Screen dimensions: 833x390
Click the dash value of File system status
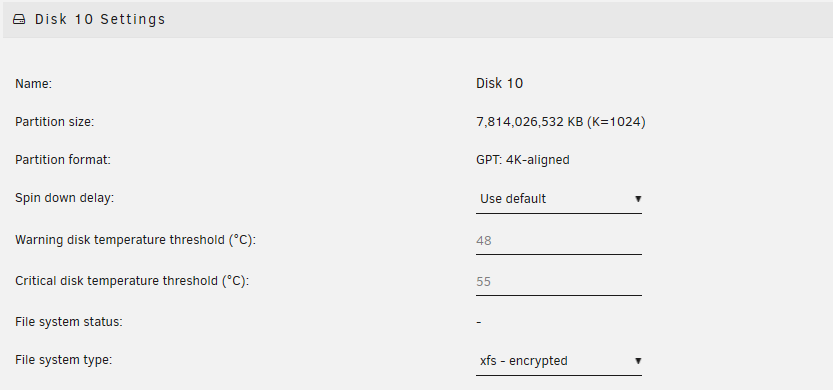[x=479, y=322]
